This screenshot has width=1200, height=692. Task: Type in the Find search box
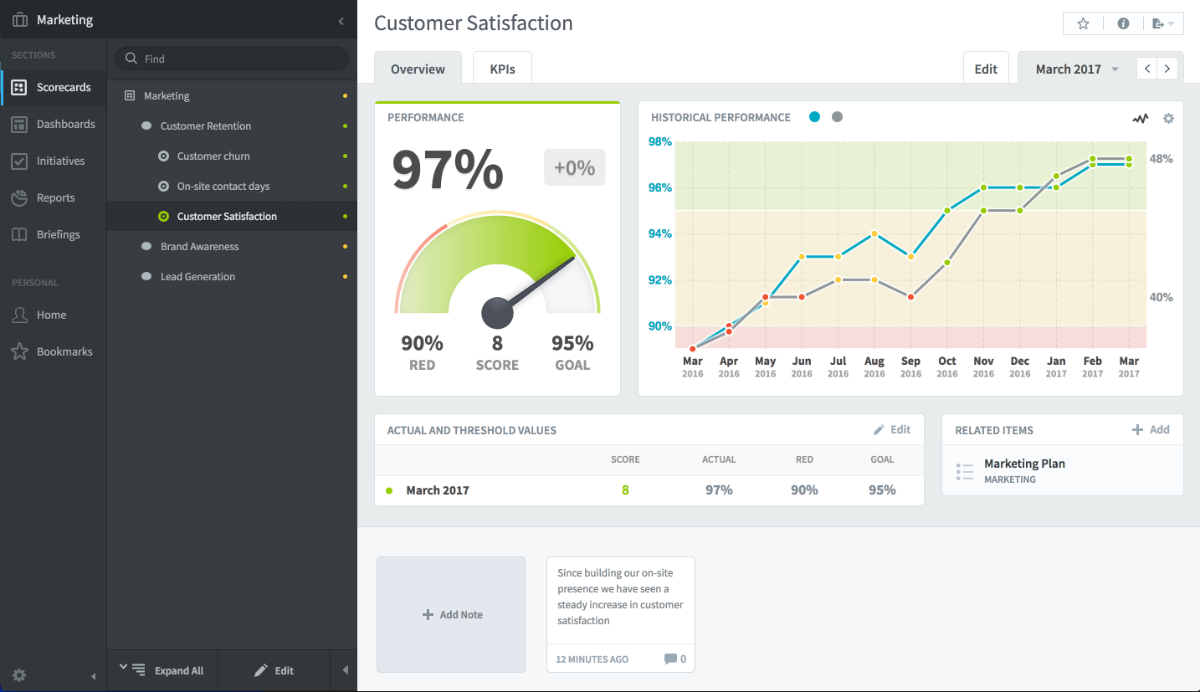[x=230, y=58]
